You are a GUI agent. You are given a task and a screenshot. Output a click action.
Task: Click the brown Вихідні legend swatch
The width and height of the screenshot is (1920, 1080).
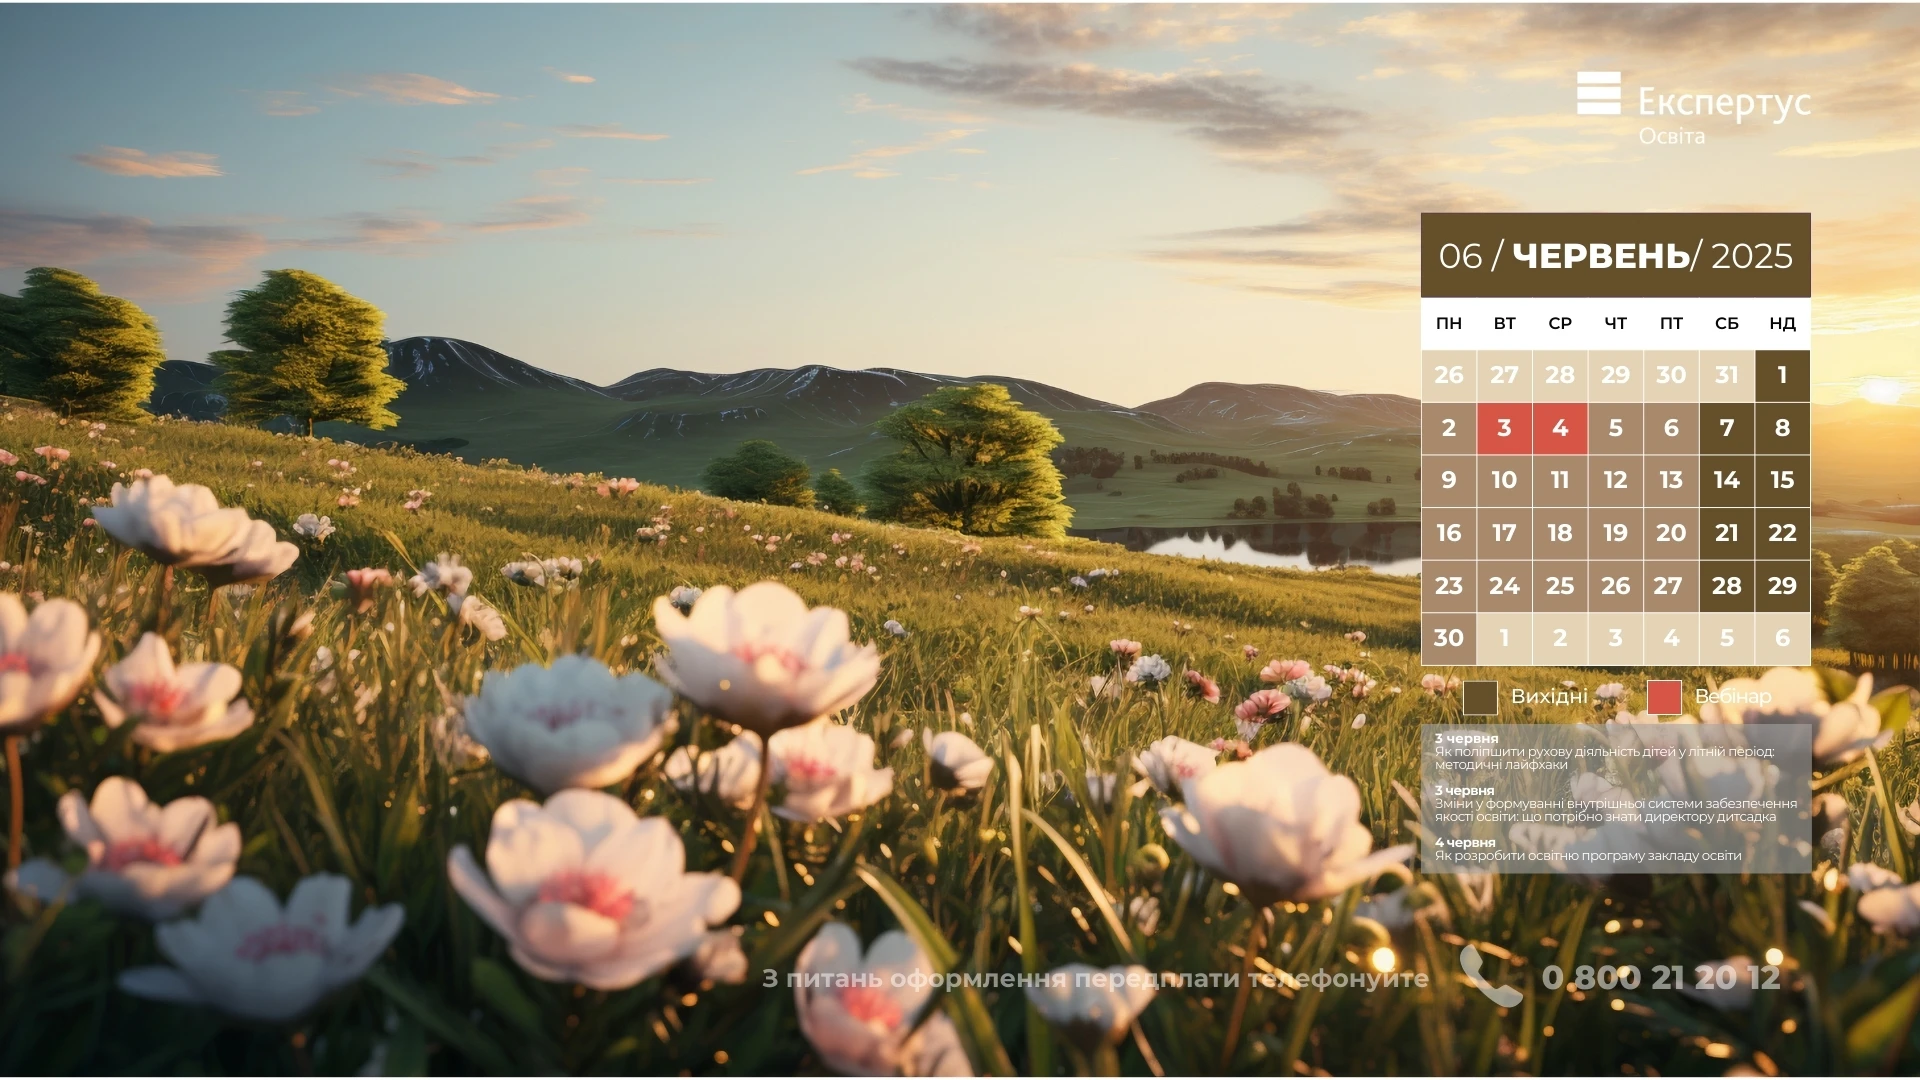point(1479,697)
